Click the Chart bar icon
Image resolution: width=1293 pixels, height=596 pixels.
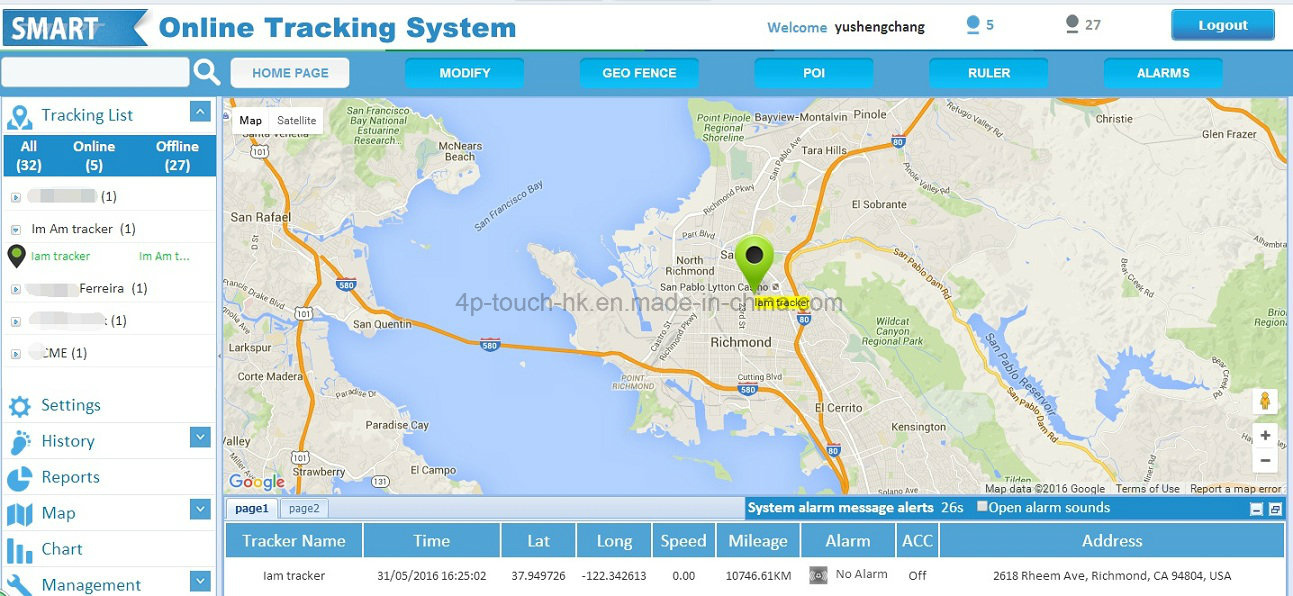pos(20,550)
